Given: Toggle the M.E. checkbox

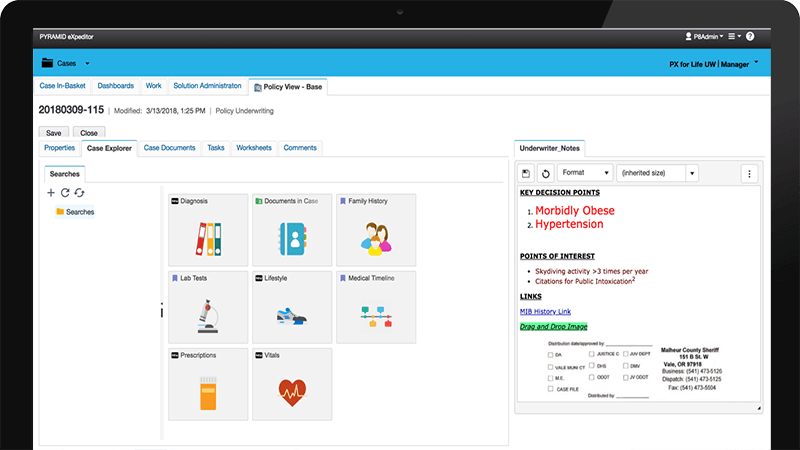Looking at the screenshot, I should (550, 378).
